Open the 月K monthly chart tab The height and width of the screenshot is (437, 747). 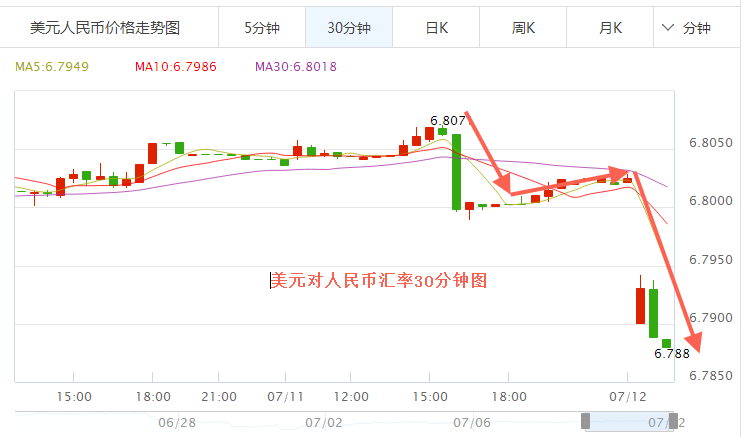(610, 28)
